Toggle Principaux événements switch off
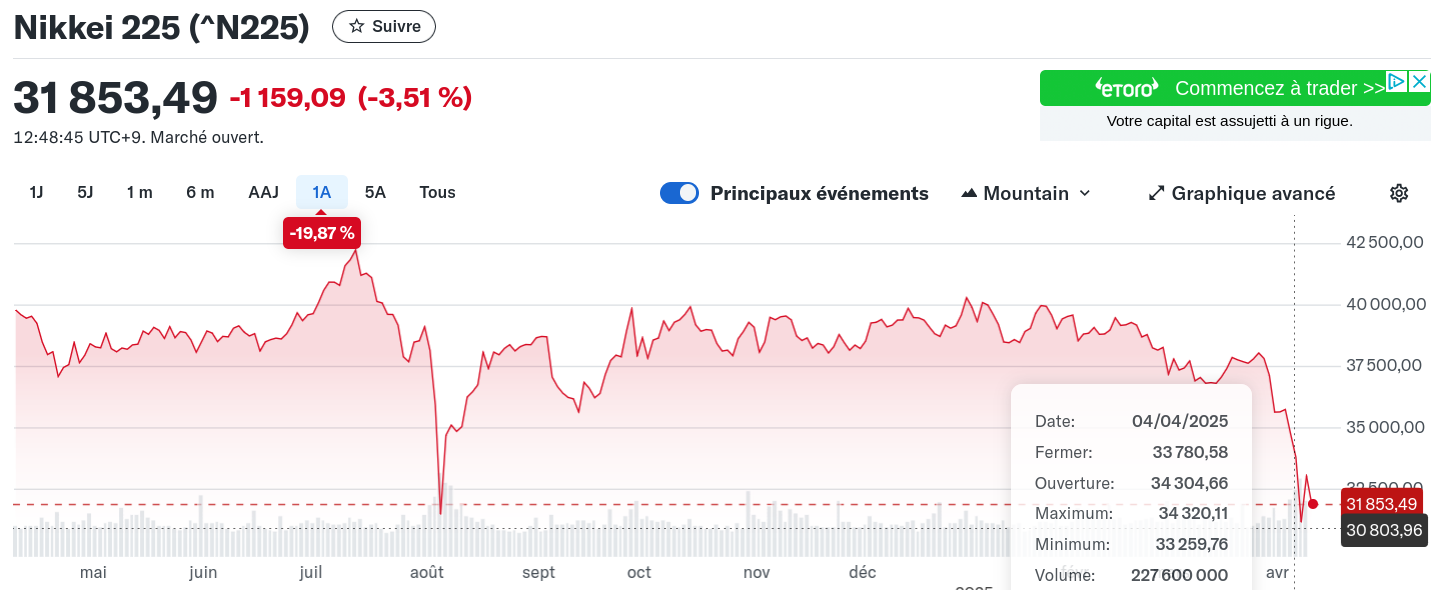Screen dimensions: 1441x590 (679, 193)
